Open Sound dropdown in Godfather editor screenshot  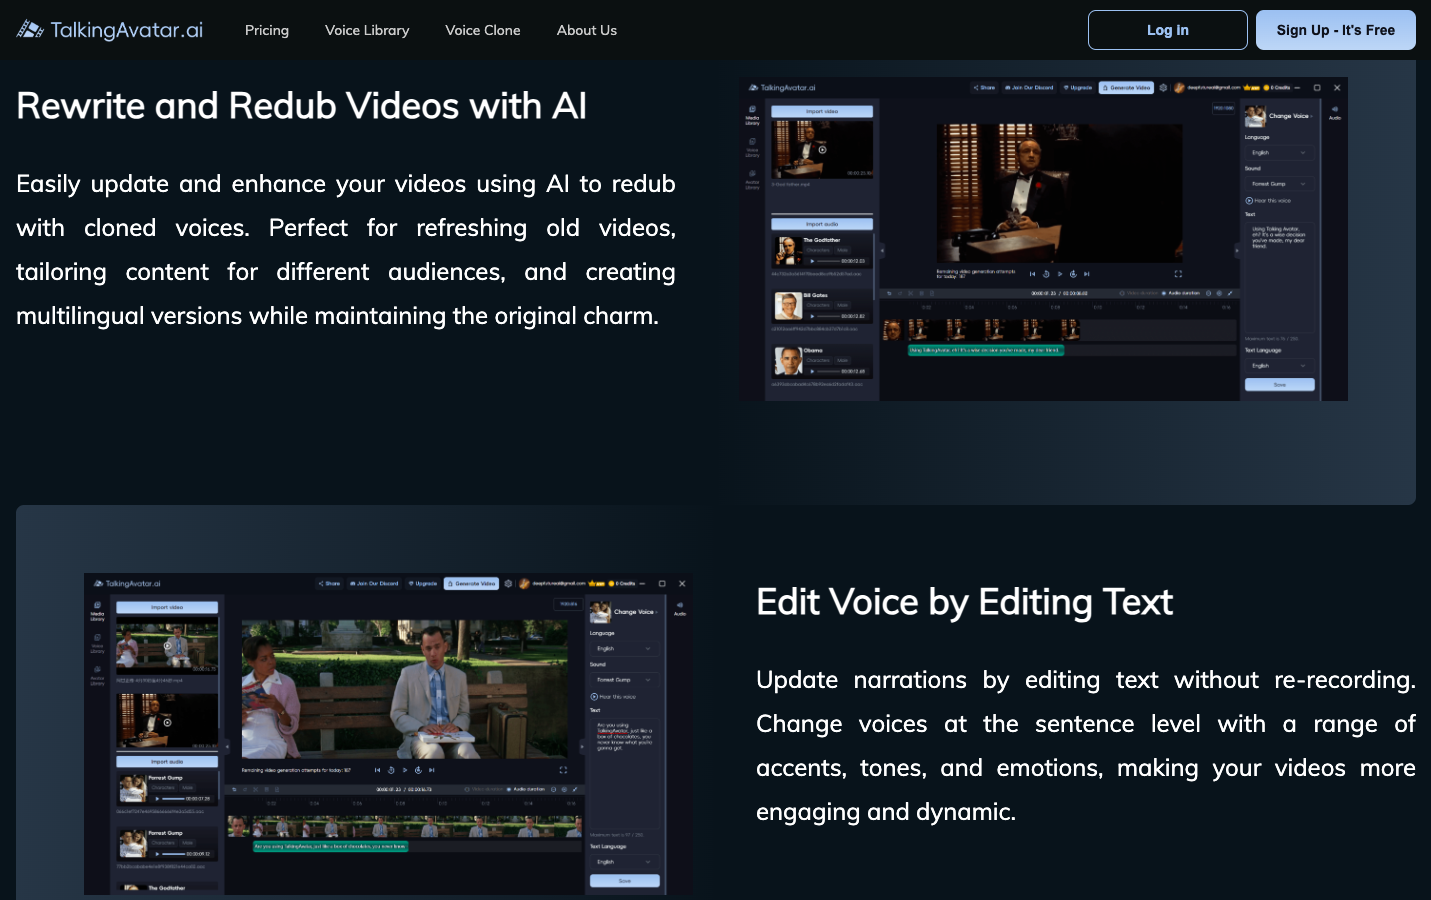point(1279,184)
